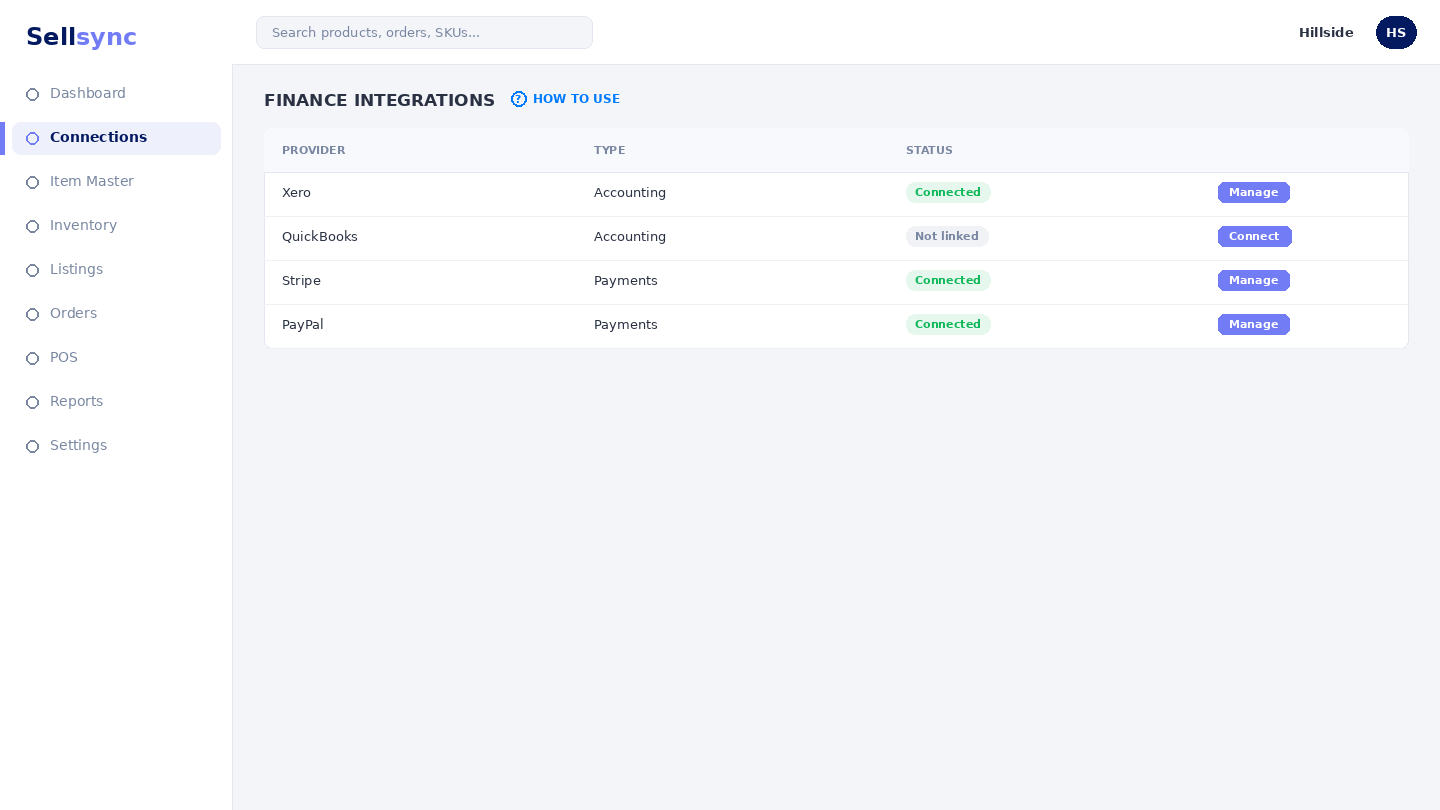Screen dimensions: 1440x810
Task: Click the Connections sidebar circle icon
Action: pos(32,138)
